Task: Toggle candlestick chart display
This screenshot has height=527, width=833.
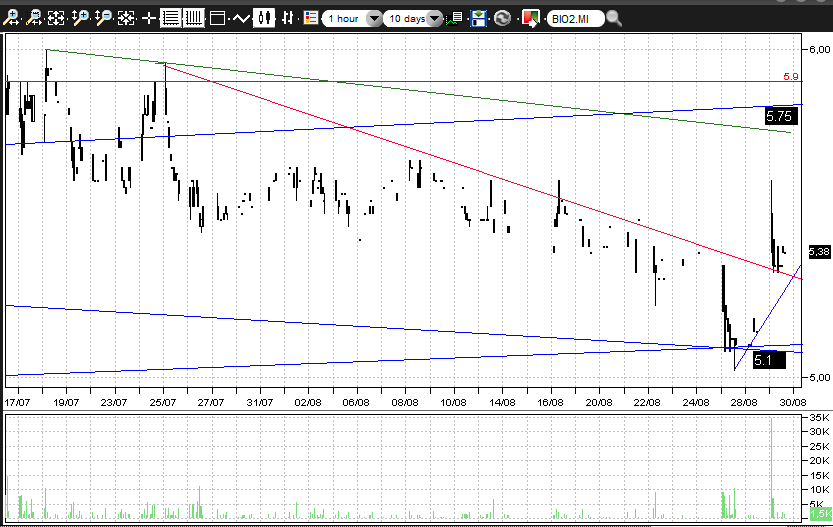Action: (x=265, y=18)
